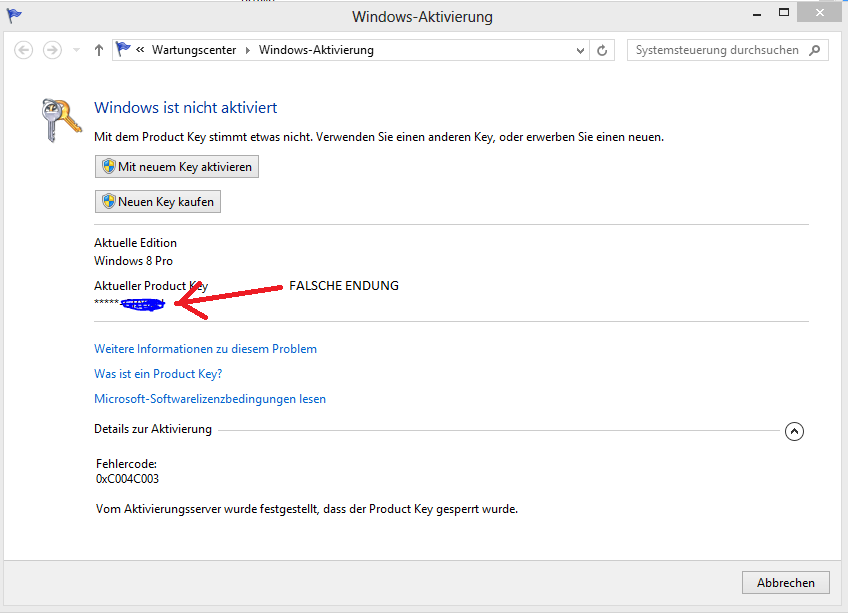Collapse the Details zur Aktivierung section

[x=794, y=431]
